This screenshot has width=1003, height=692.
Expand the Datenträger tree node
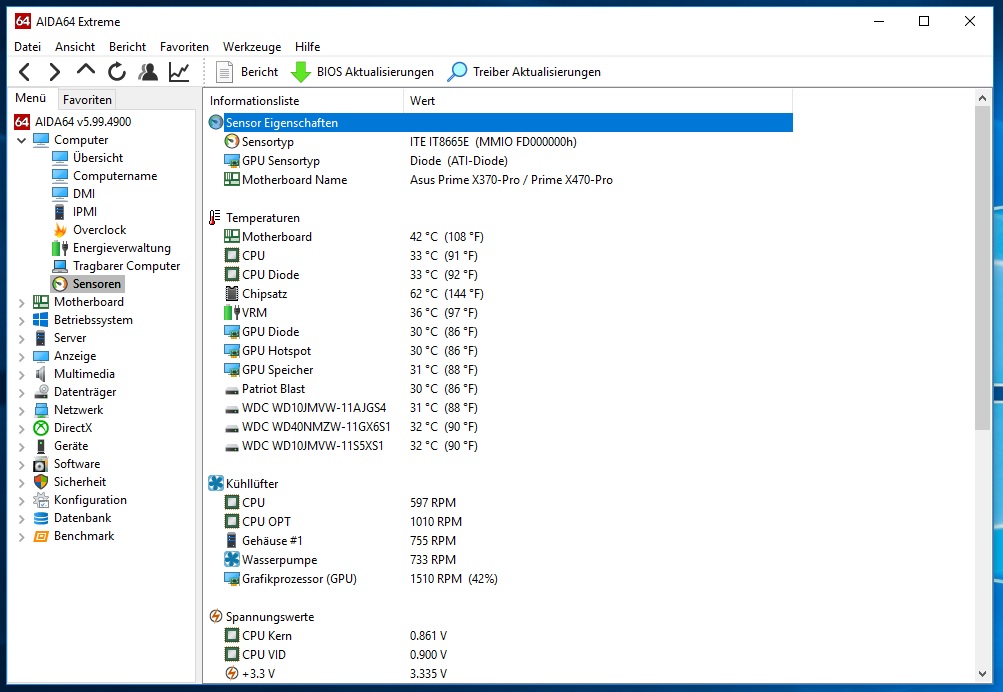(x=22, y=392)
